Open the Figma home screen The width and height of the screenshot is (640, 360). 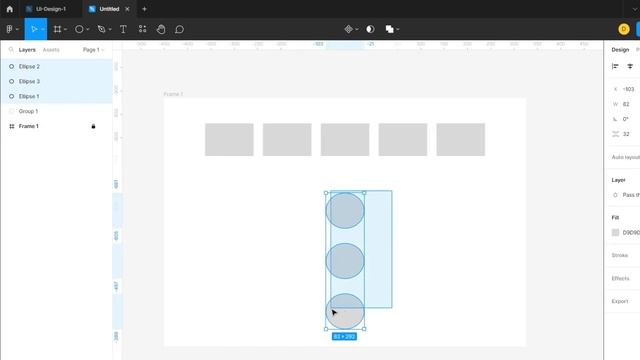tap(9, 9)
